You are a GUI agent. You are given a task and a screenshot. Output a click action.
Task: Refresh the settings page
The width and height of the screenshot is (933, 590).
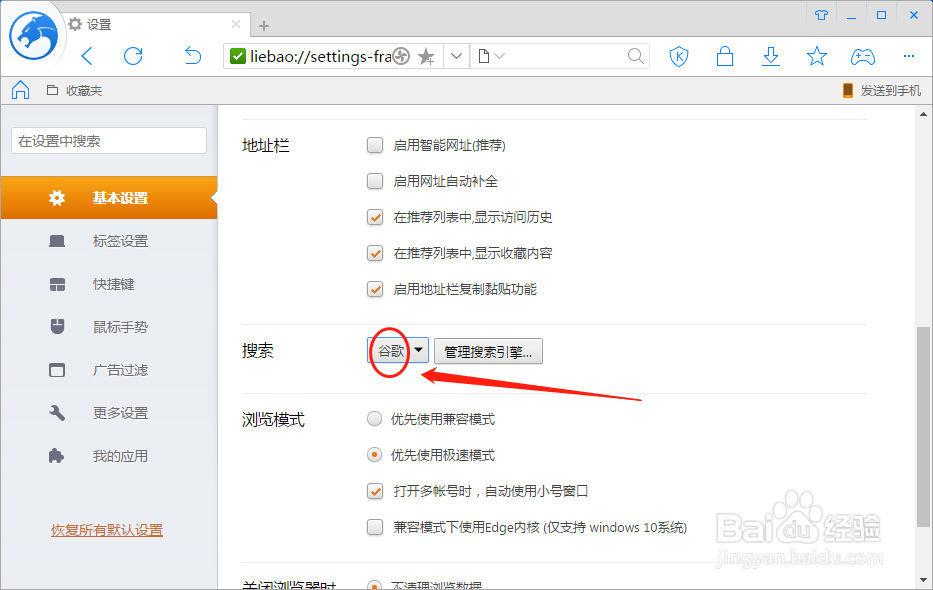133,56
